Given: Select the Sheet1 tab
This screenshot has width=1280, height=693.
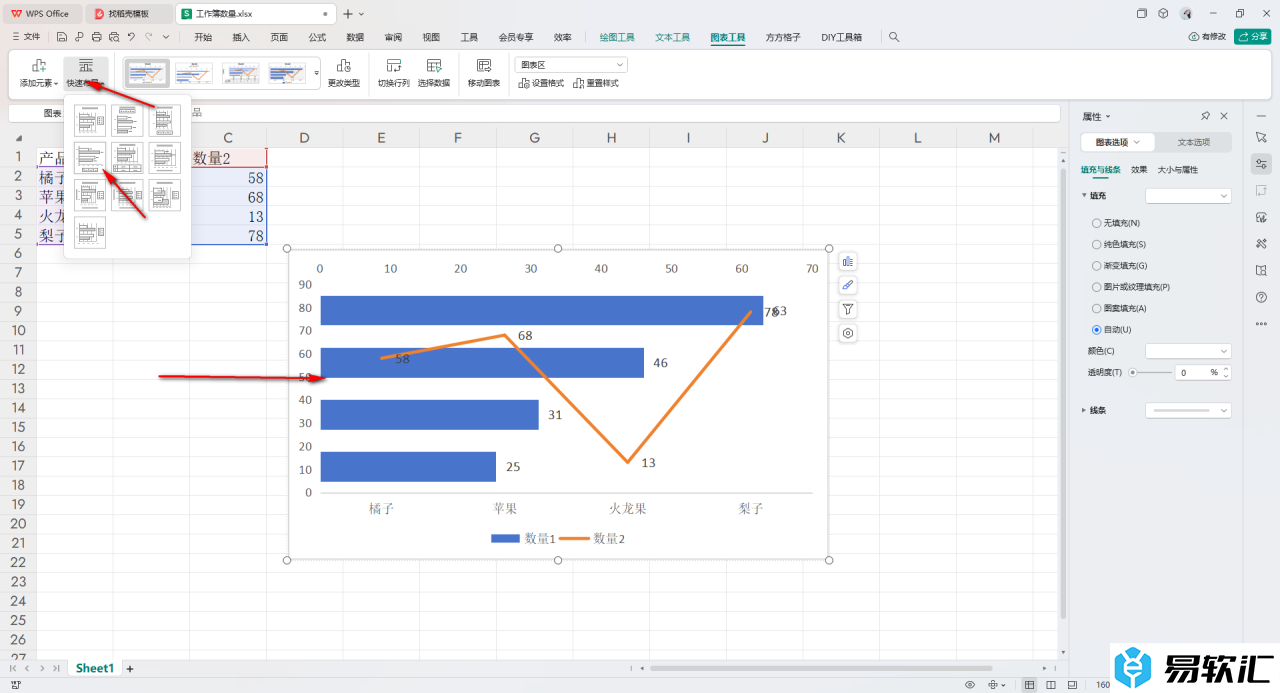Looking at the screenshot, I should click(95, 668).
